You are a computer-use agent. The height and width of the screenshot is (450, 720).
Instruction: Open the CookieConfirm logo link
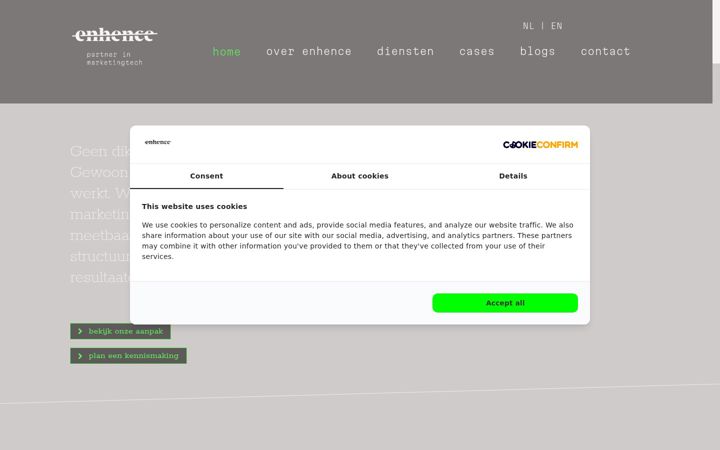click(x=540, y=145)
